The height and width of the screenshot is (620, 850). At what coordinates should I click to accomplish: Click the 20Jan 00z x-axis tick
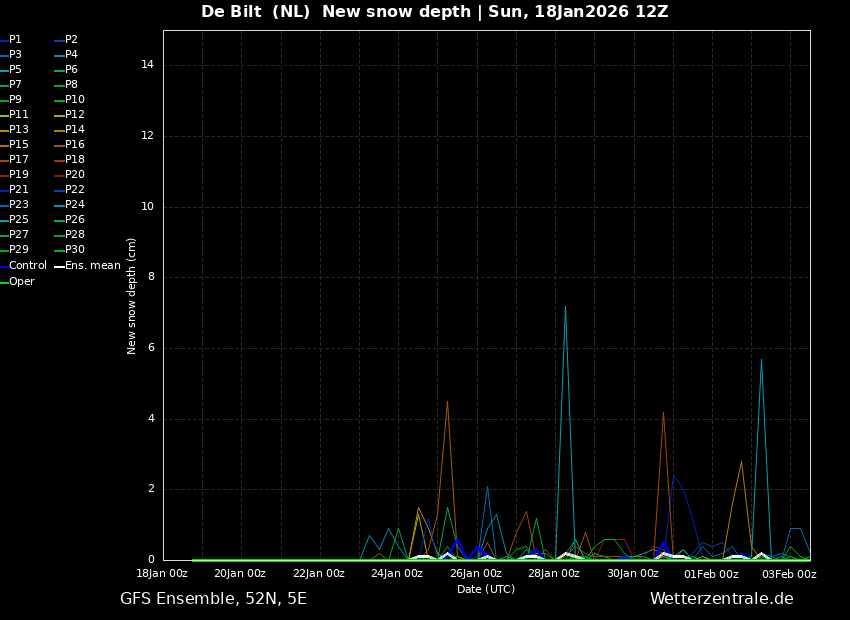[x=240, y=574]
